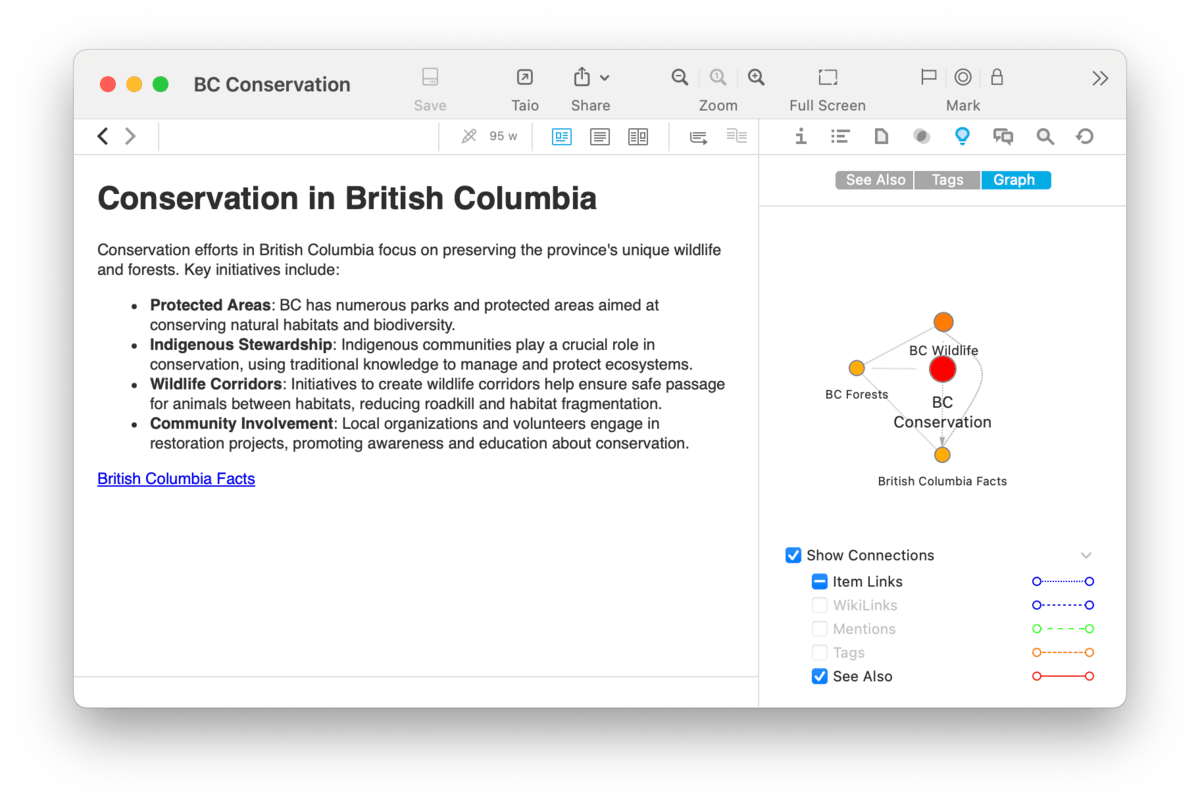The height and width of the screenshot is (805, 1200).
Task: Expand toolbar overflow double-chevron
Action: pyautogui.click(x=1100, y=78)
